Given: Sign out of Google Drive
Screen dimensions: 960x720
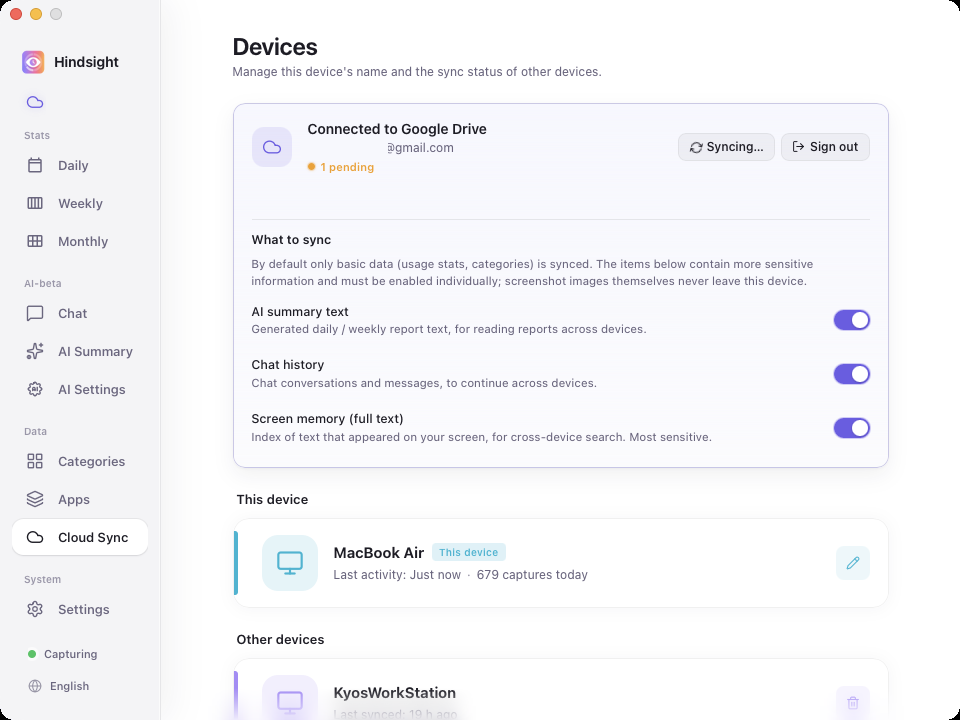Looking at the screenshot, I should [825, 147].
